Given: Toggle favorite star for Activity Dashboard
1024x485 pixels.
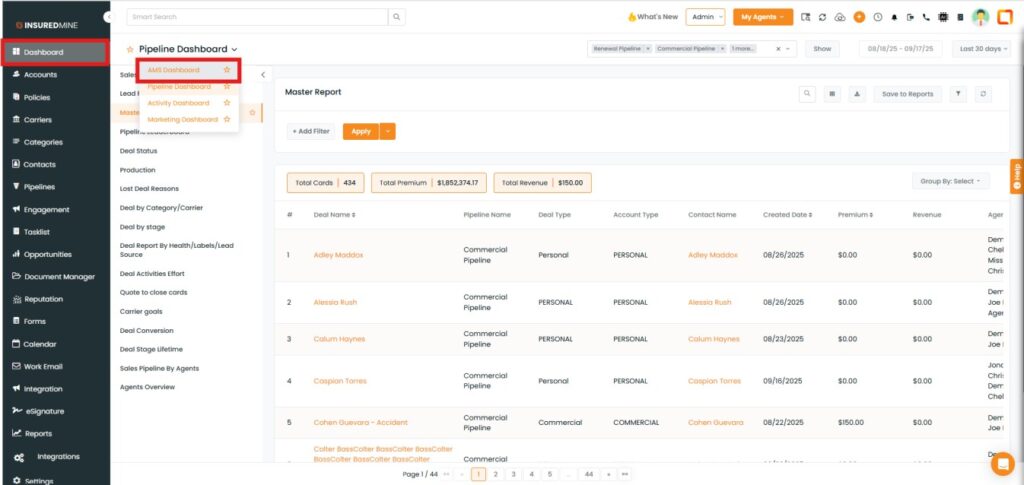Looking at the screenshot, I should [227, 103].
